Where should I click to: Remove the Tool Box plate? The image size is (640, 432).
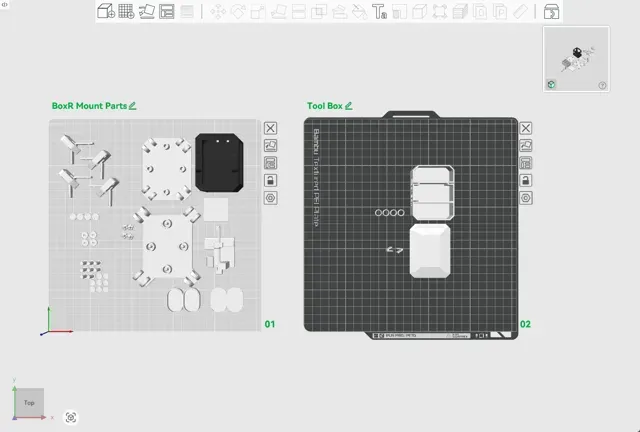coord(526,128)
